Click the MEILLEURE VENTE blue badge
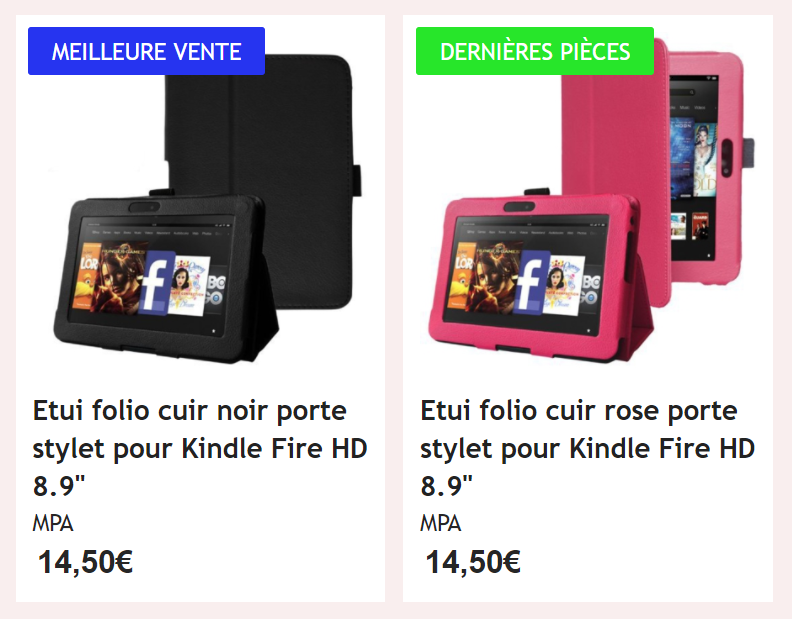The image size is (792, 619). [146, 51]
